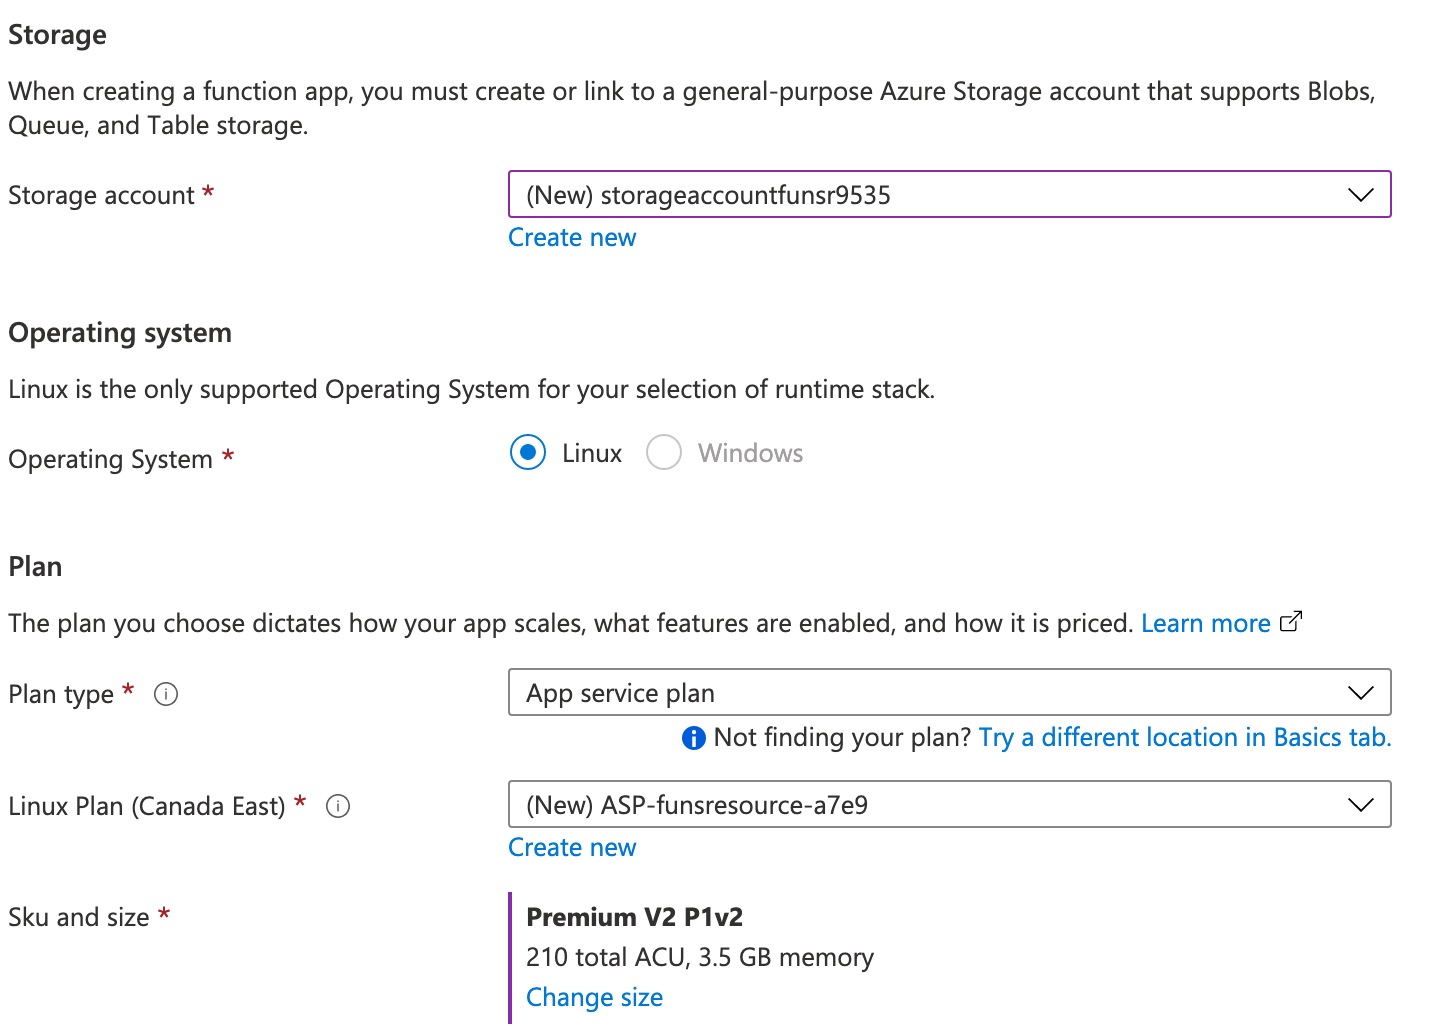Open the App service plan type dropdown
This screenshot has height=1036, width=1442.
tap(950, 693)
